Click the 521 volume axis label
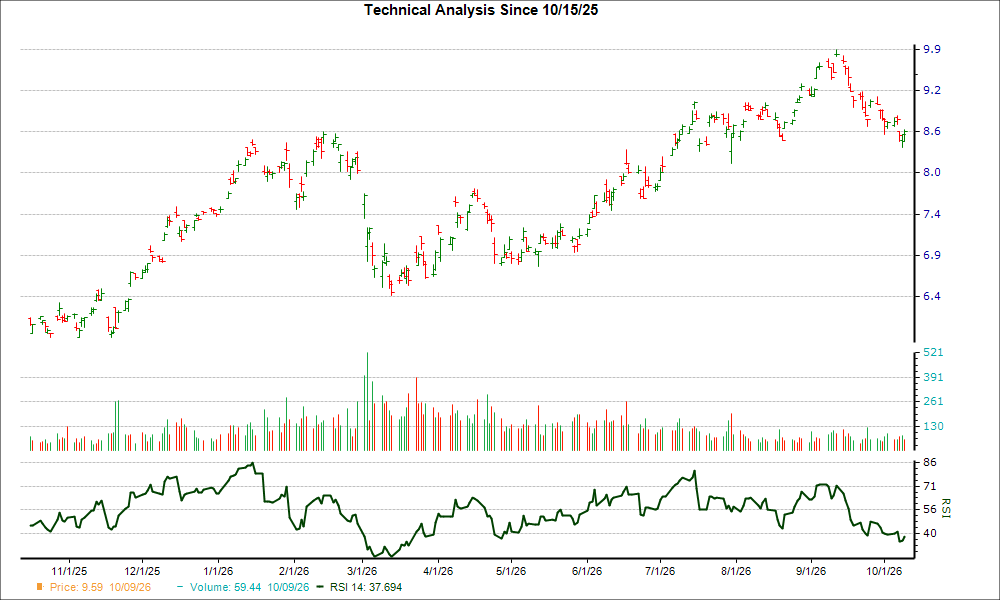 pos(933,353)
